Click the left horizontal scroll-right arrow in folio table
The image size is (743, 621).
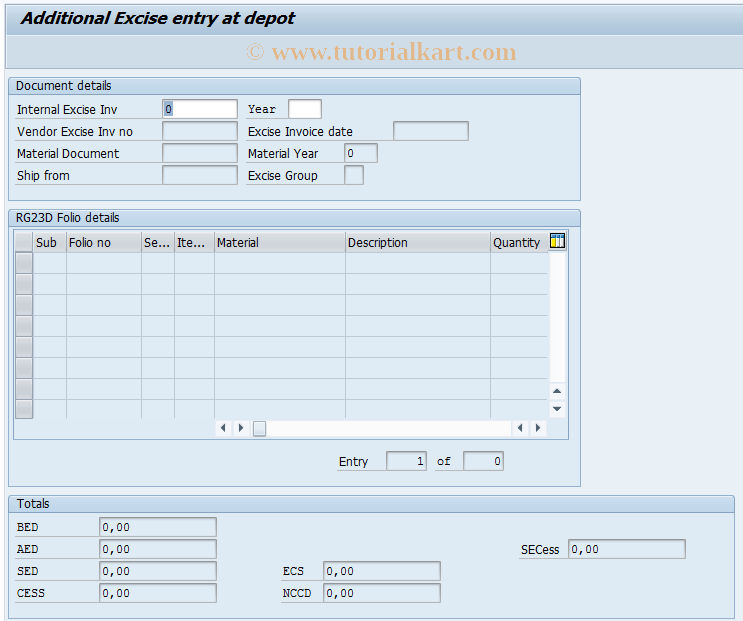pos(241,428)
